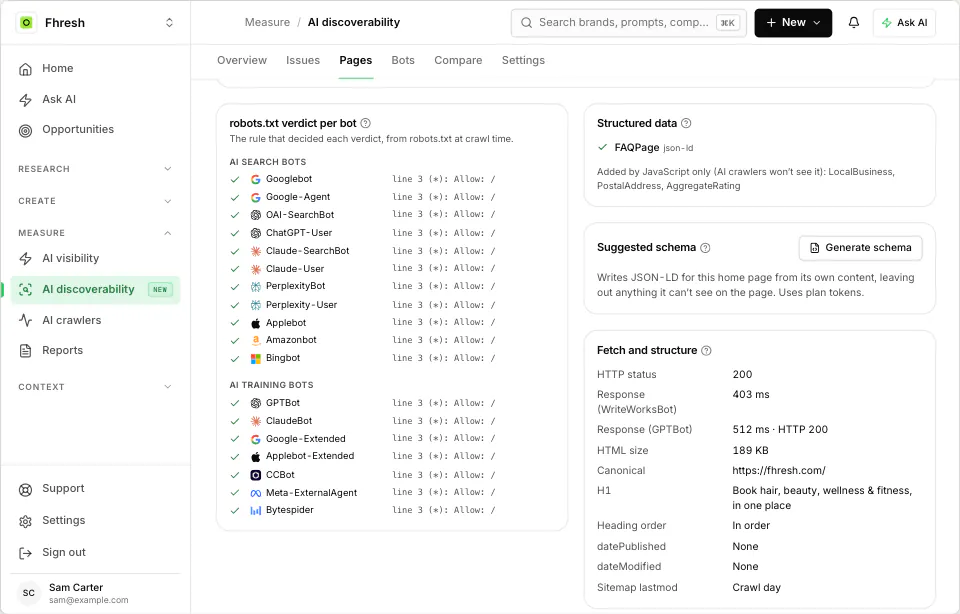Click the 189 KB HTML size value
960x614 pixels.
pos(750,450)
